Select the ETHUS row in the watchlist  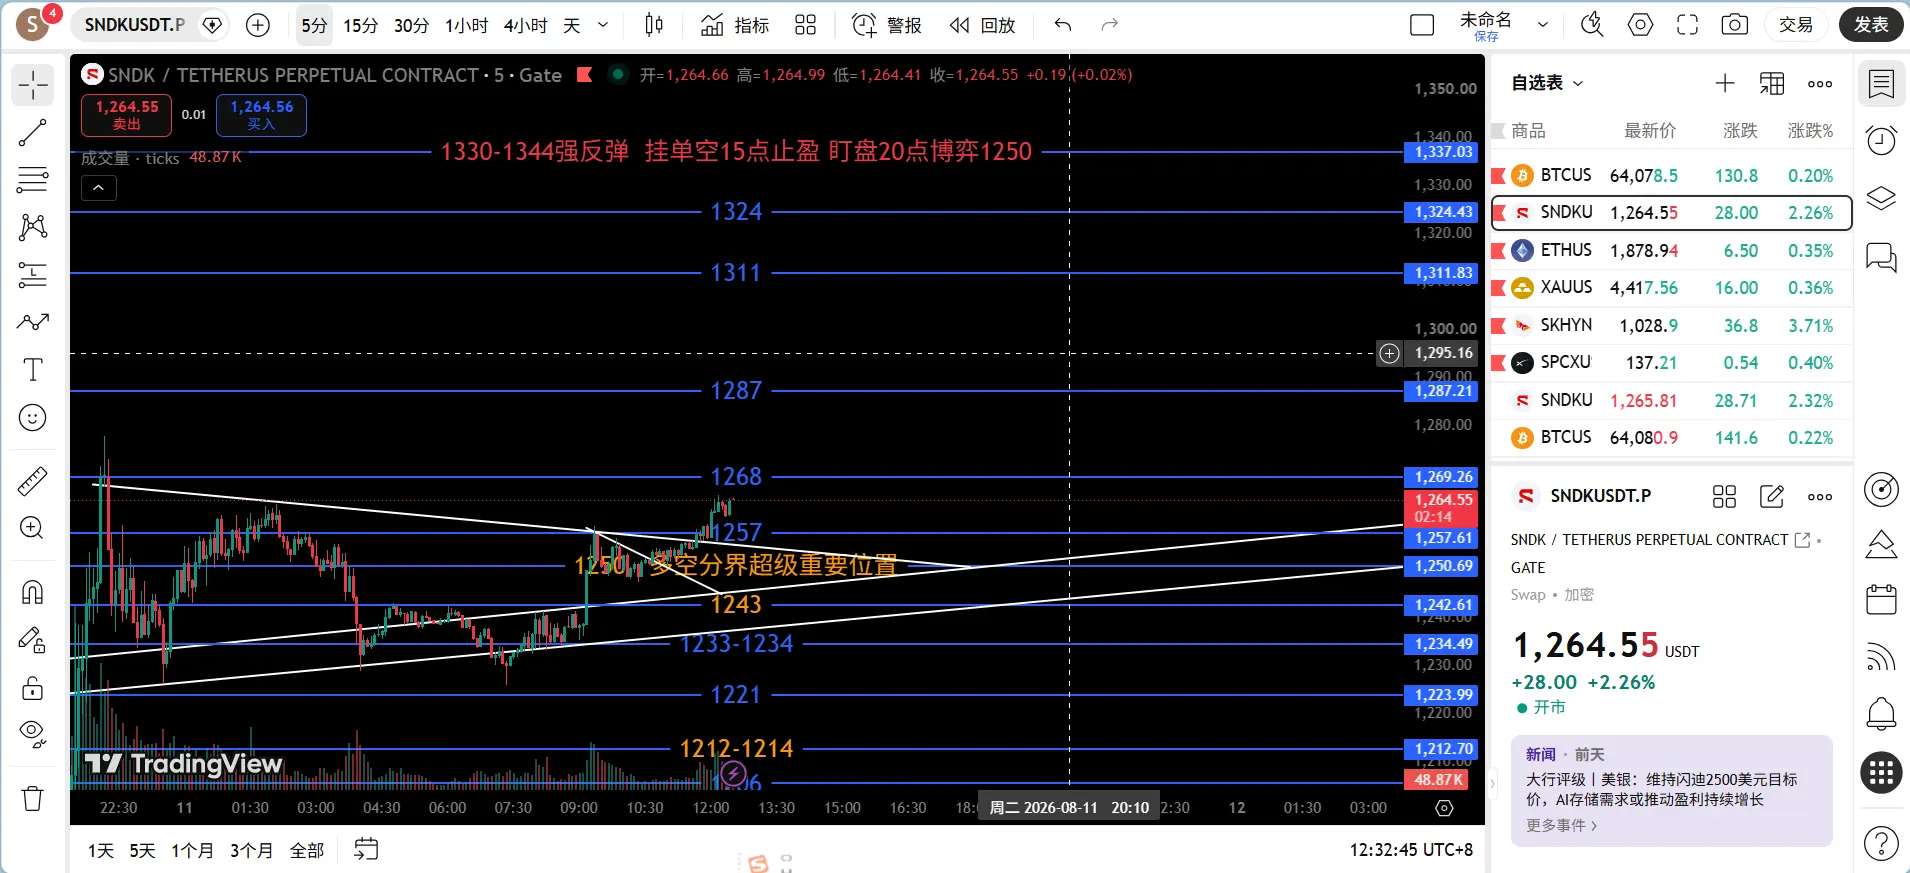click(x=1671, y=251)
